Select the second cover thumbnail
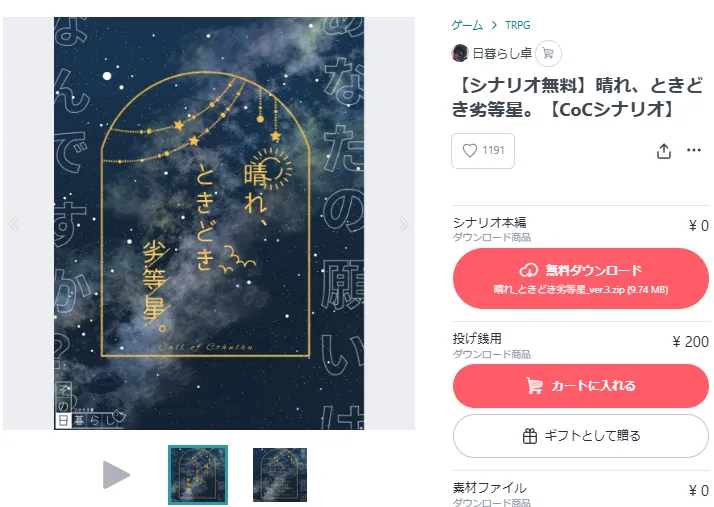 (x=280, y=475)
